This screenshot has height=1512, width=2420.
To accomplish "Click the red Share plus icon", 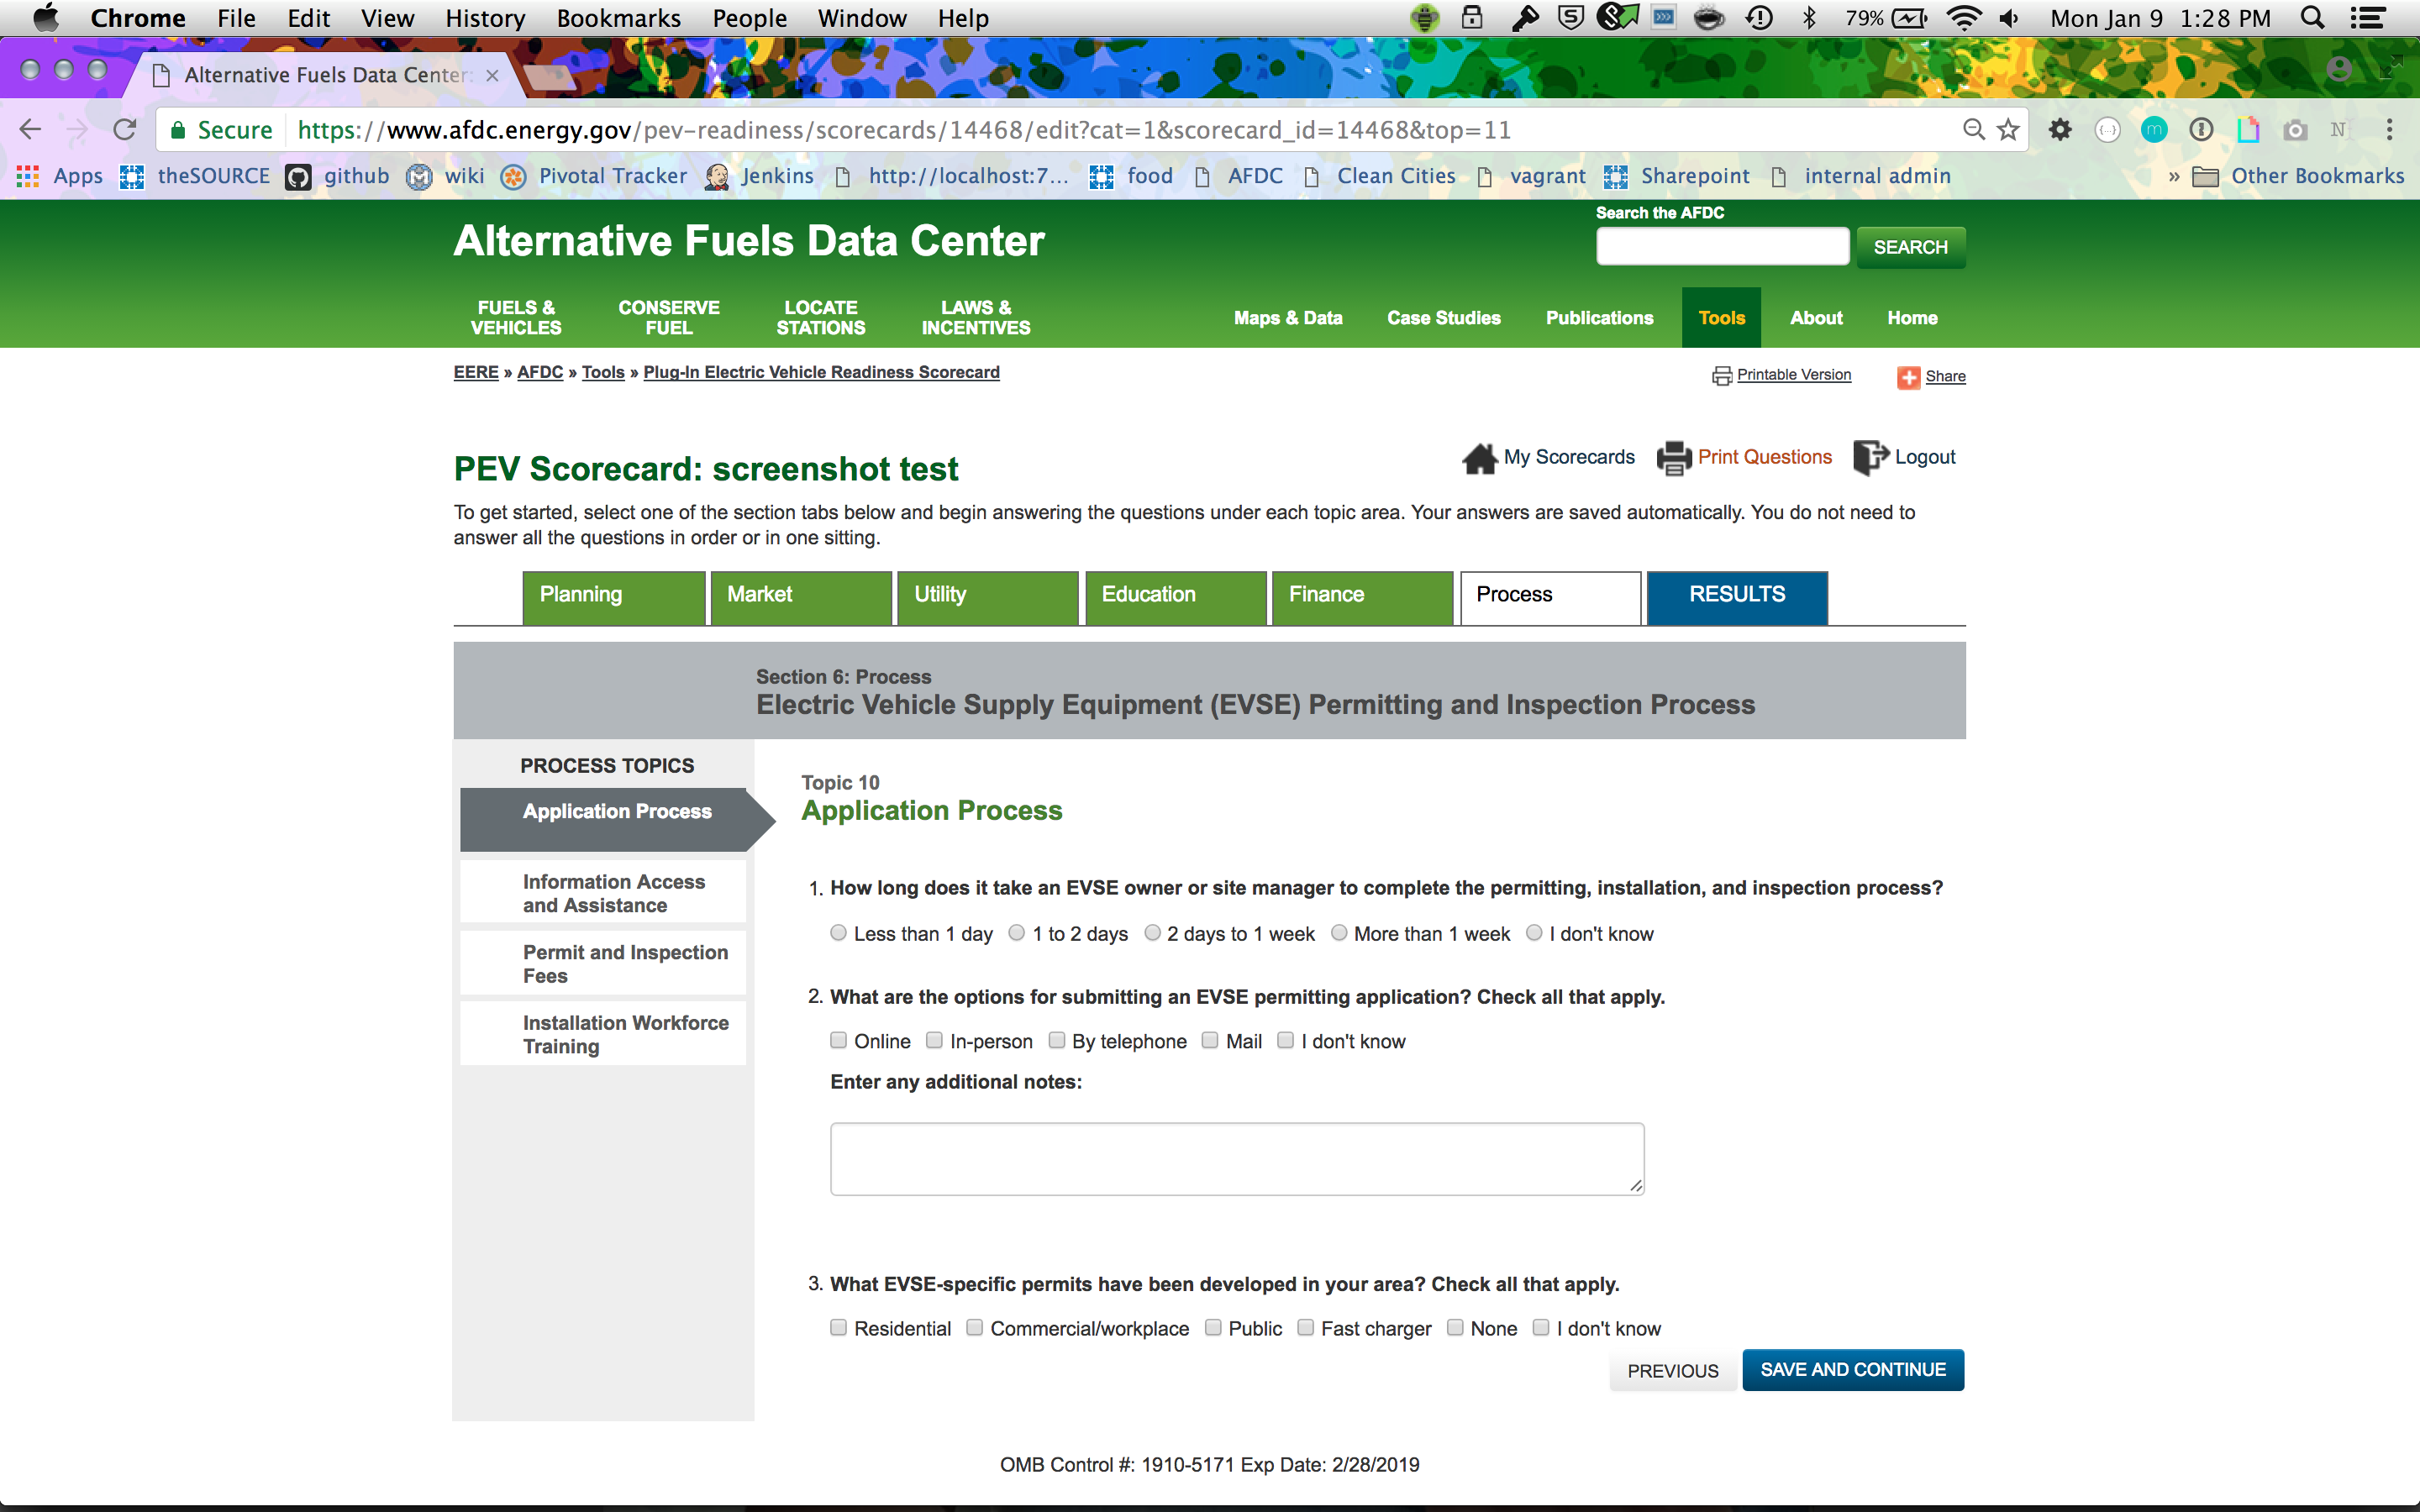I will (x=1908, y=377).
